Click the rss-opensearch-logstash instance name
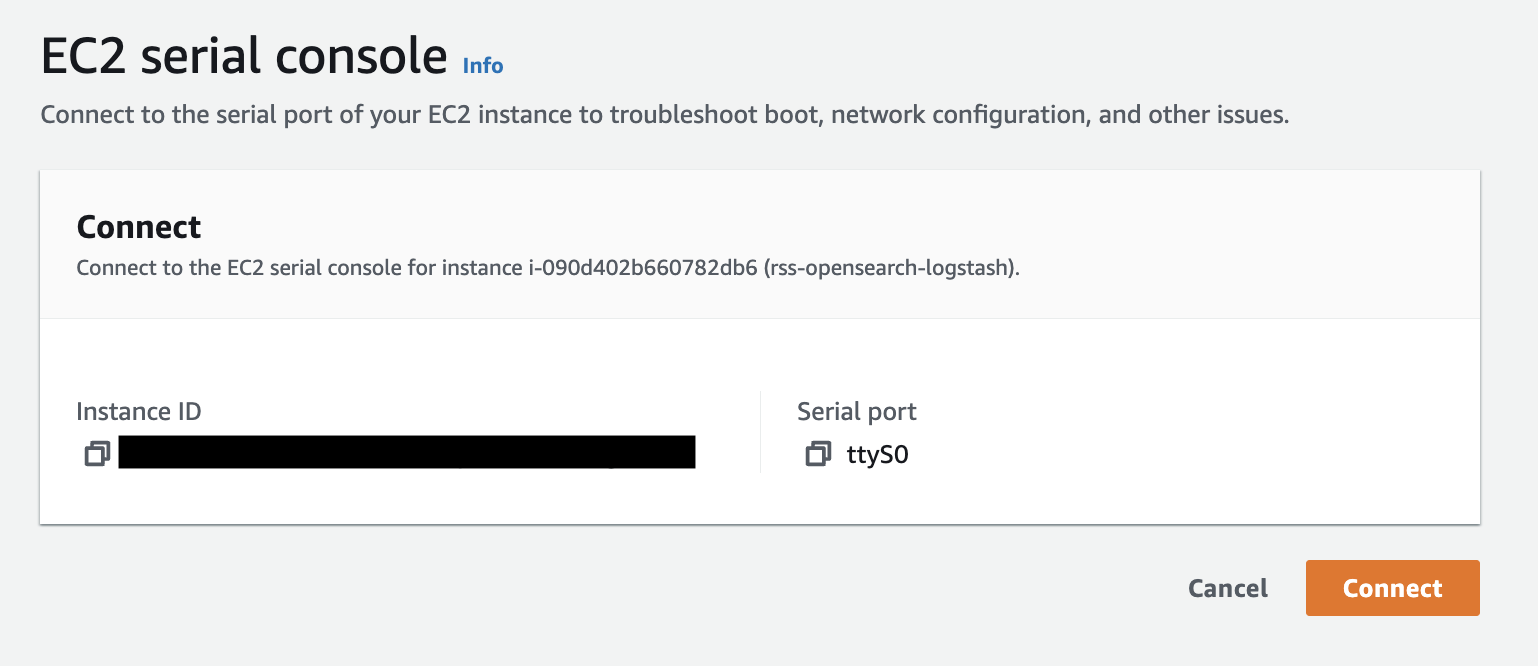This screenshot has height=666, width=1538. pos(889,269)
